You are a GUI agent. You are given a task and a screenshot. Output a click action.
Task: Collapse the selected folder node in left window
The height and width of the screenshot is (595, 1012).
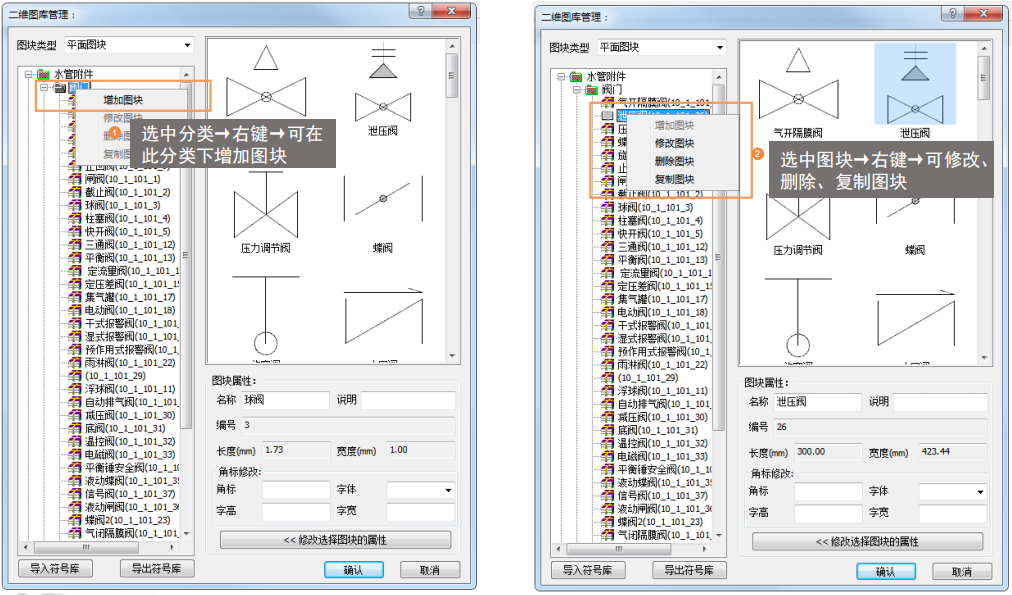click(44, 87)
